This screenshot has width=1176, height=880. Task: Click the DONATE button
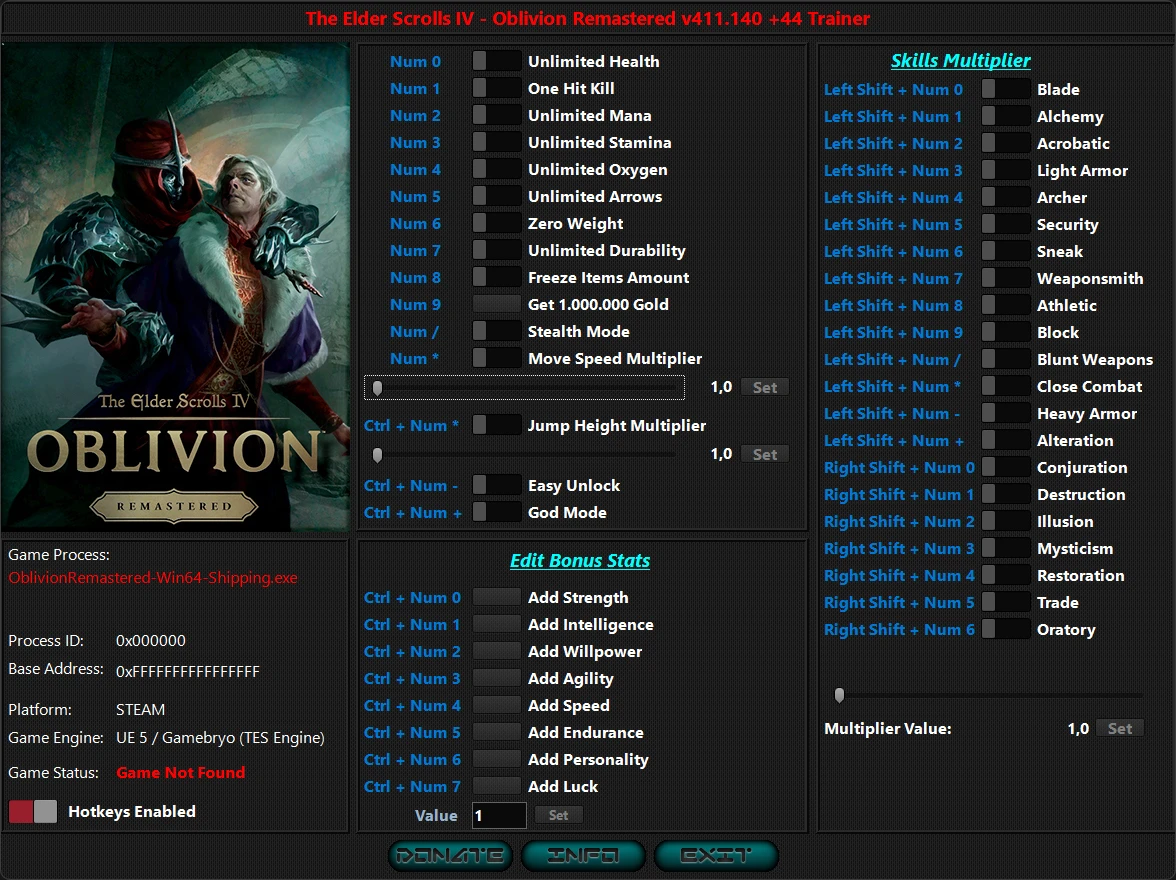pyautogui.click(x=450, y=855)
